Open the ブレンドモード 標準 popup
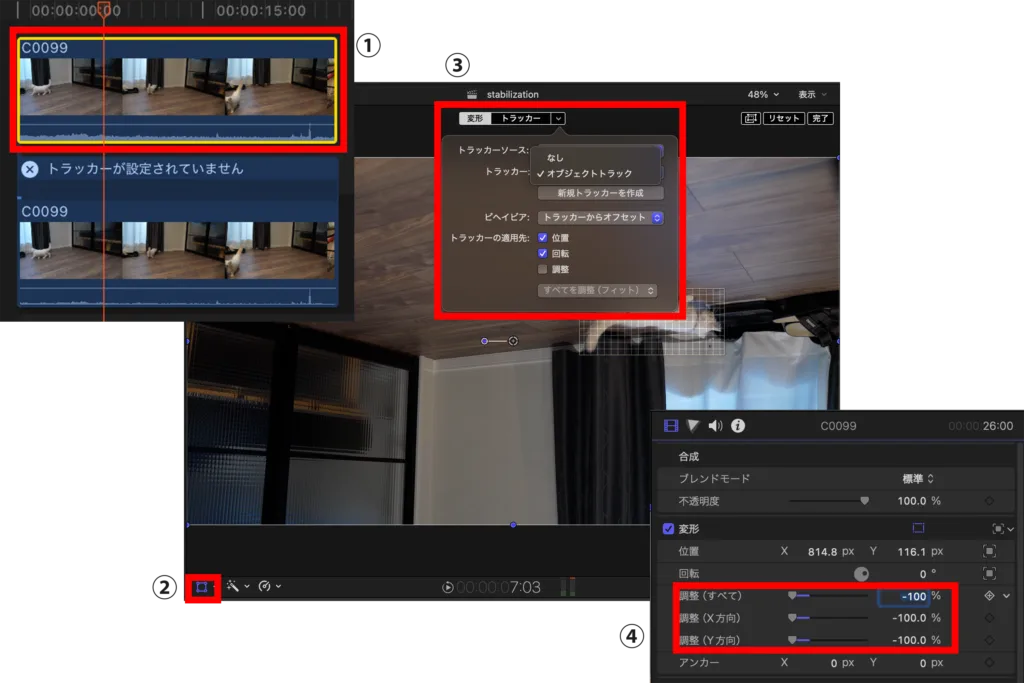The height and width of the screenshot is (683, 1024). tap(918, 479)
